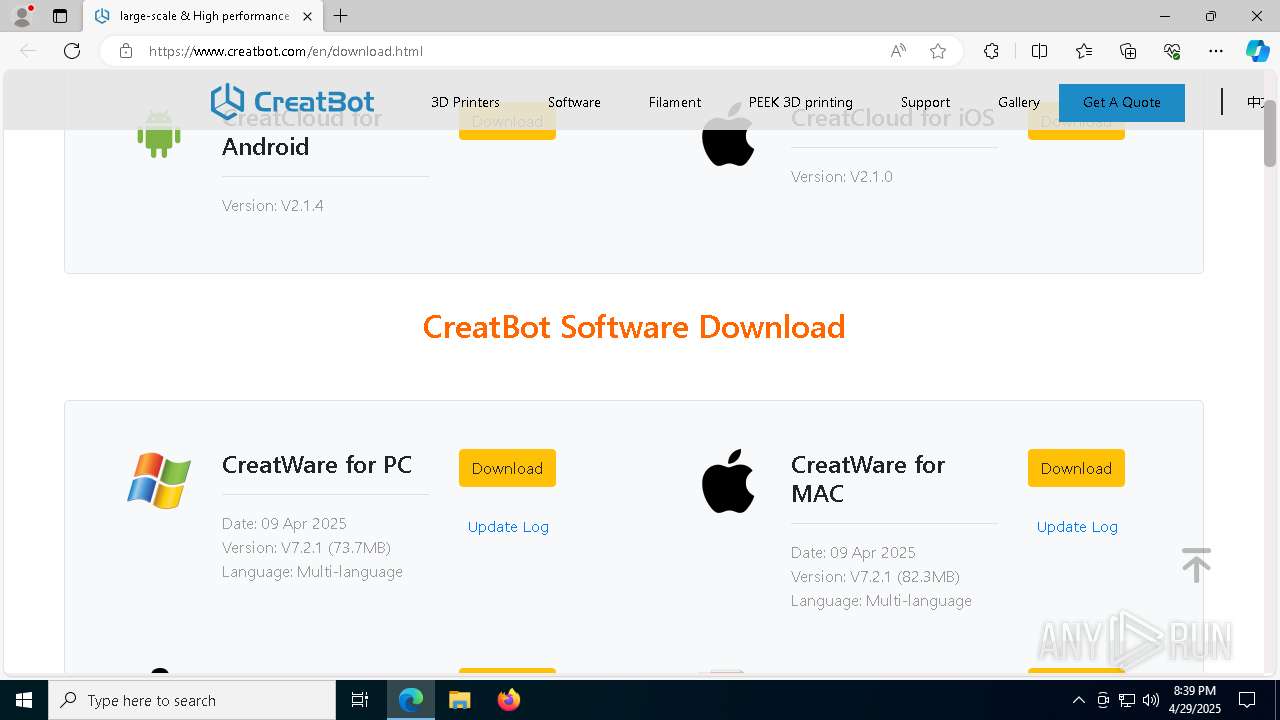The image size is (1280, 720).
Task: Switch language to Chinese
Action: 1255,102
